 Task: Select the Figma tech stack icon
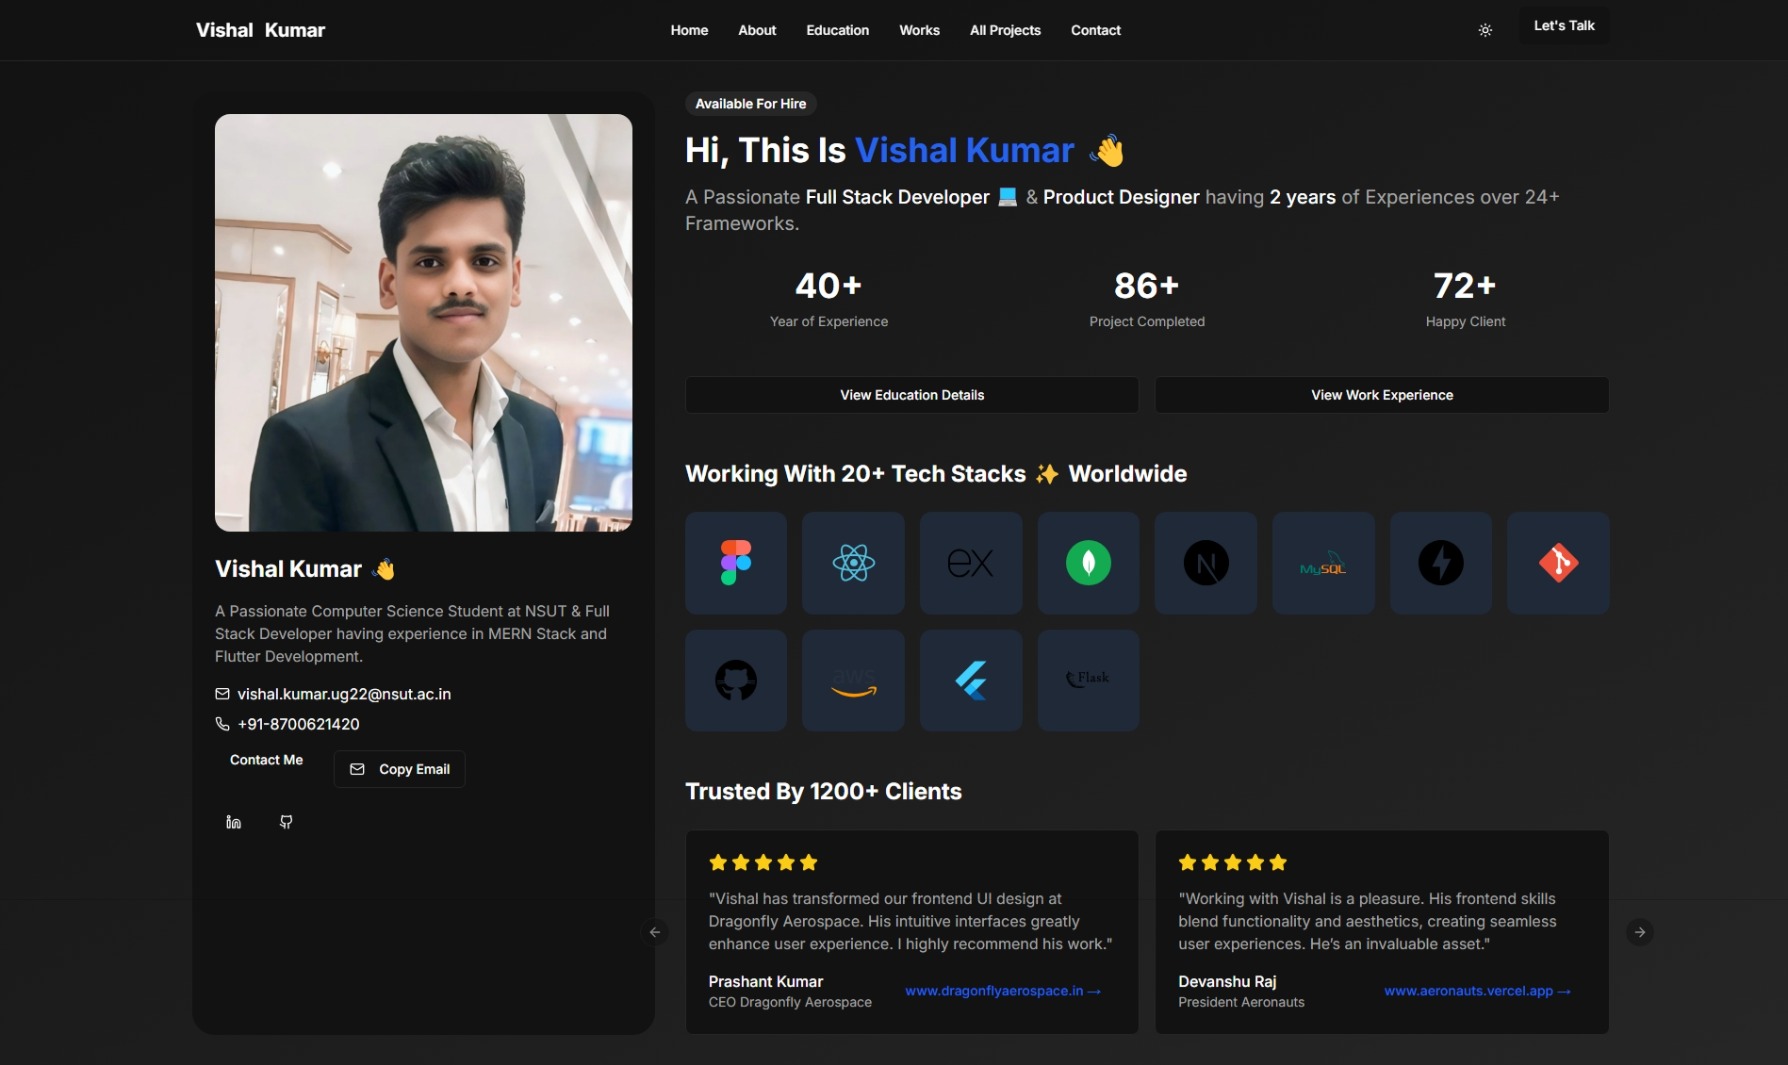[735, 563]
